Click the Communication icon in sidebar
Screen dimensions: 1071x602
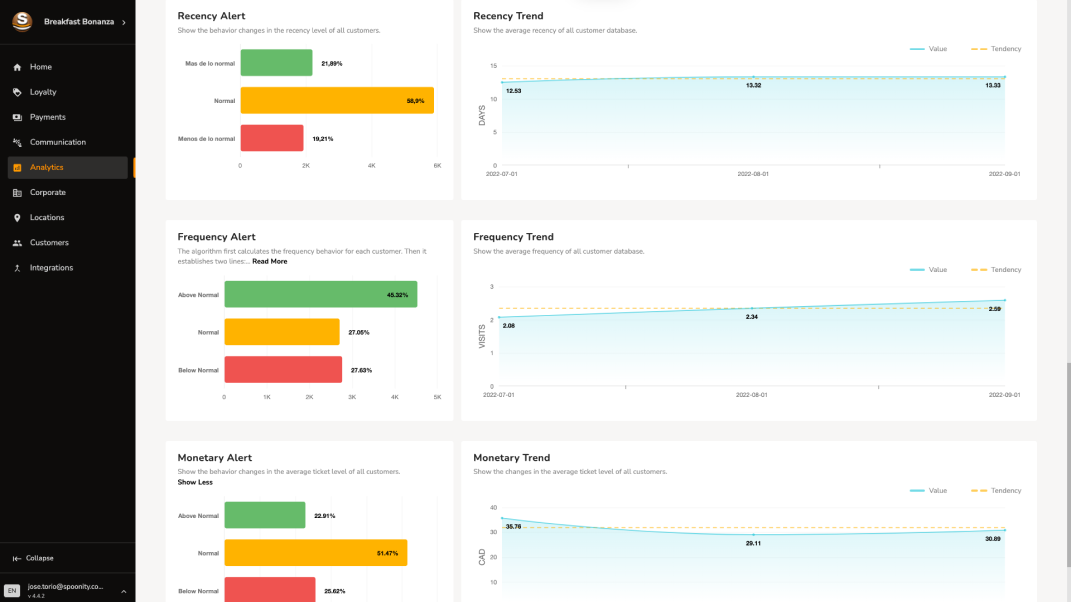(x=17, y=142)
